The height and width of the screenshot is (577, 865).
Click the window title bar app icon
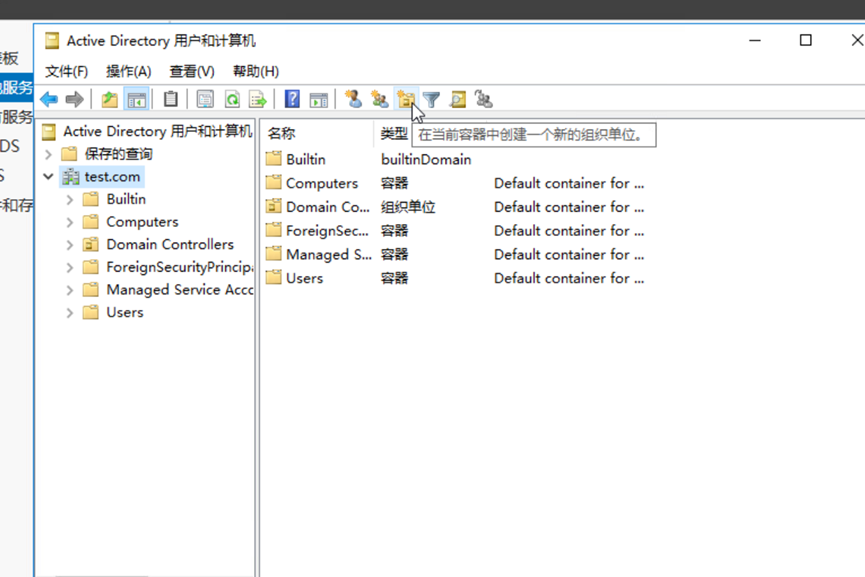[52, 41]
